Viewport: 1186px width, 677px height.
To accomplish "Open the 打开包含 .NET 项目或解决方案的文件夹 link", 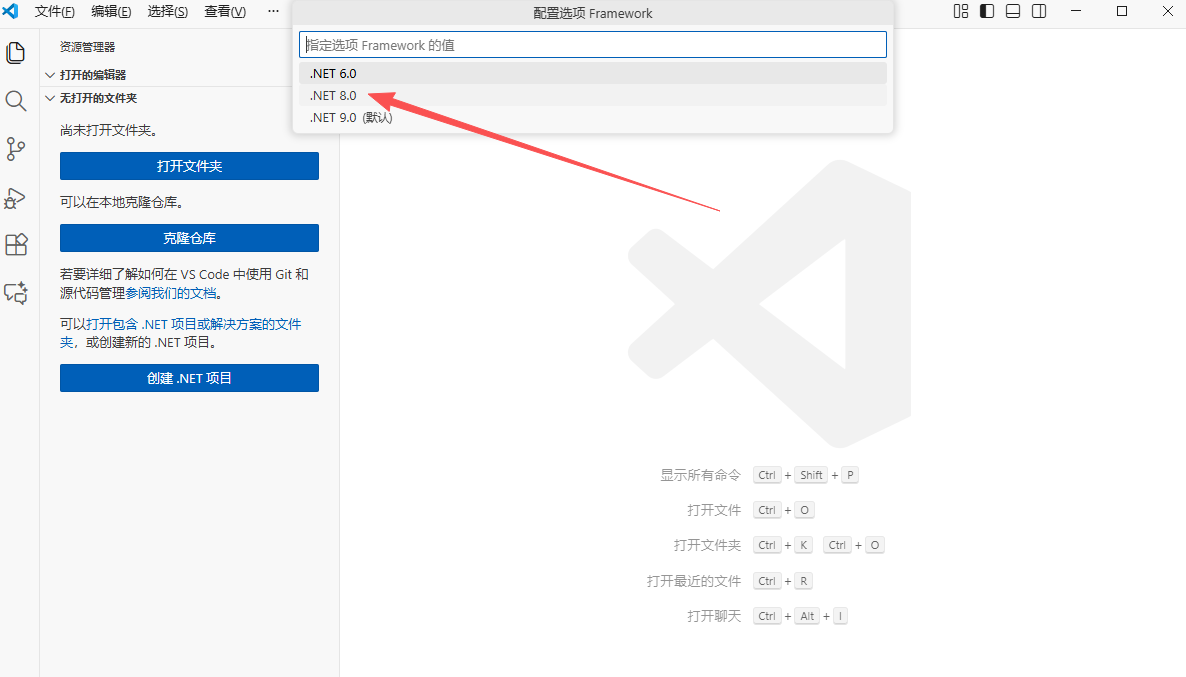I will pos(180,333).
